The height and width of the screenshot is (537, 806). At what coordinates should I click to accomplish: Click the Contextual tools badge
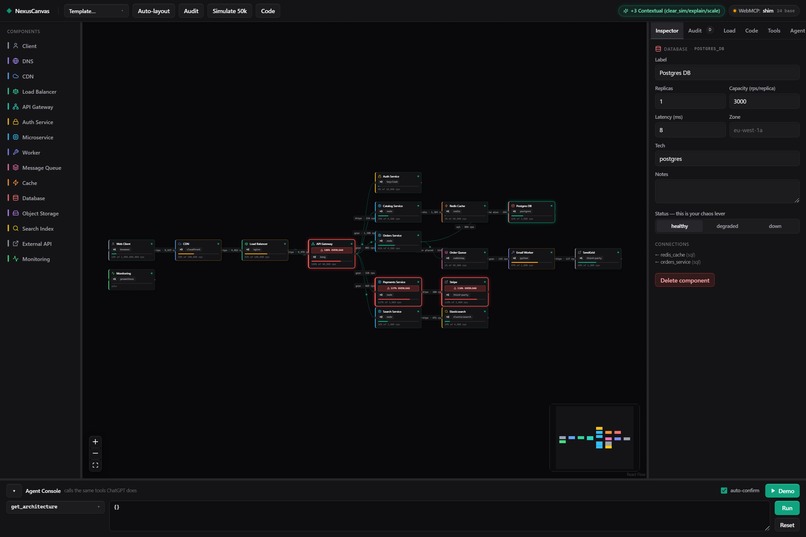671,11
